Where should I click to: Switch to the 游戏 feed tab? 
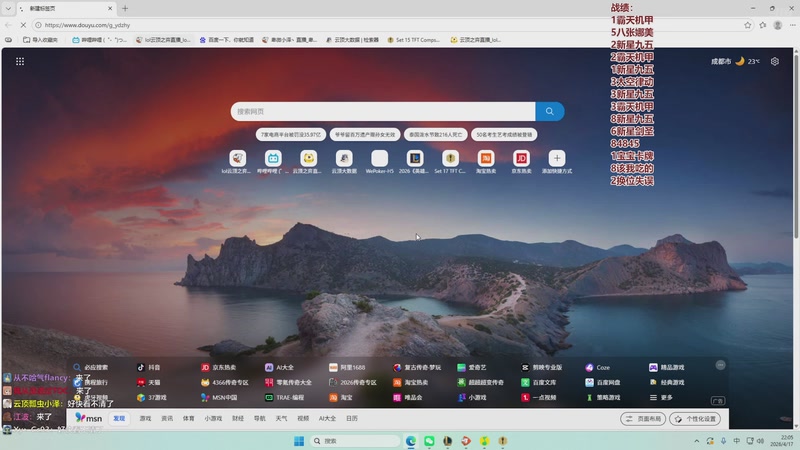coord(145,418)
